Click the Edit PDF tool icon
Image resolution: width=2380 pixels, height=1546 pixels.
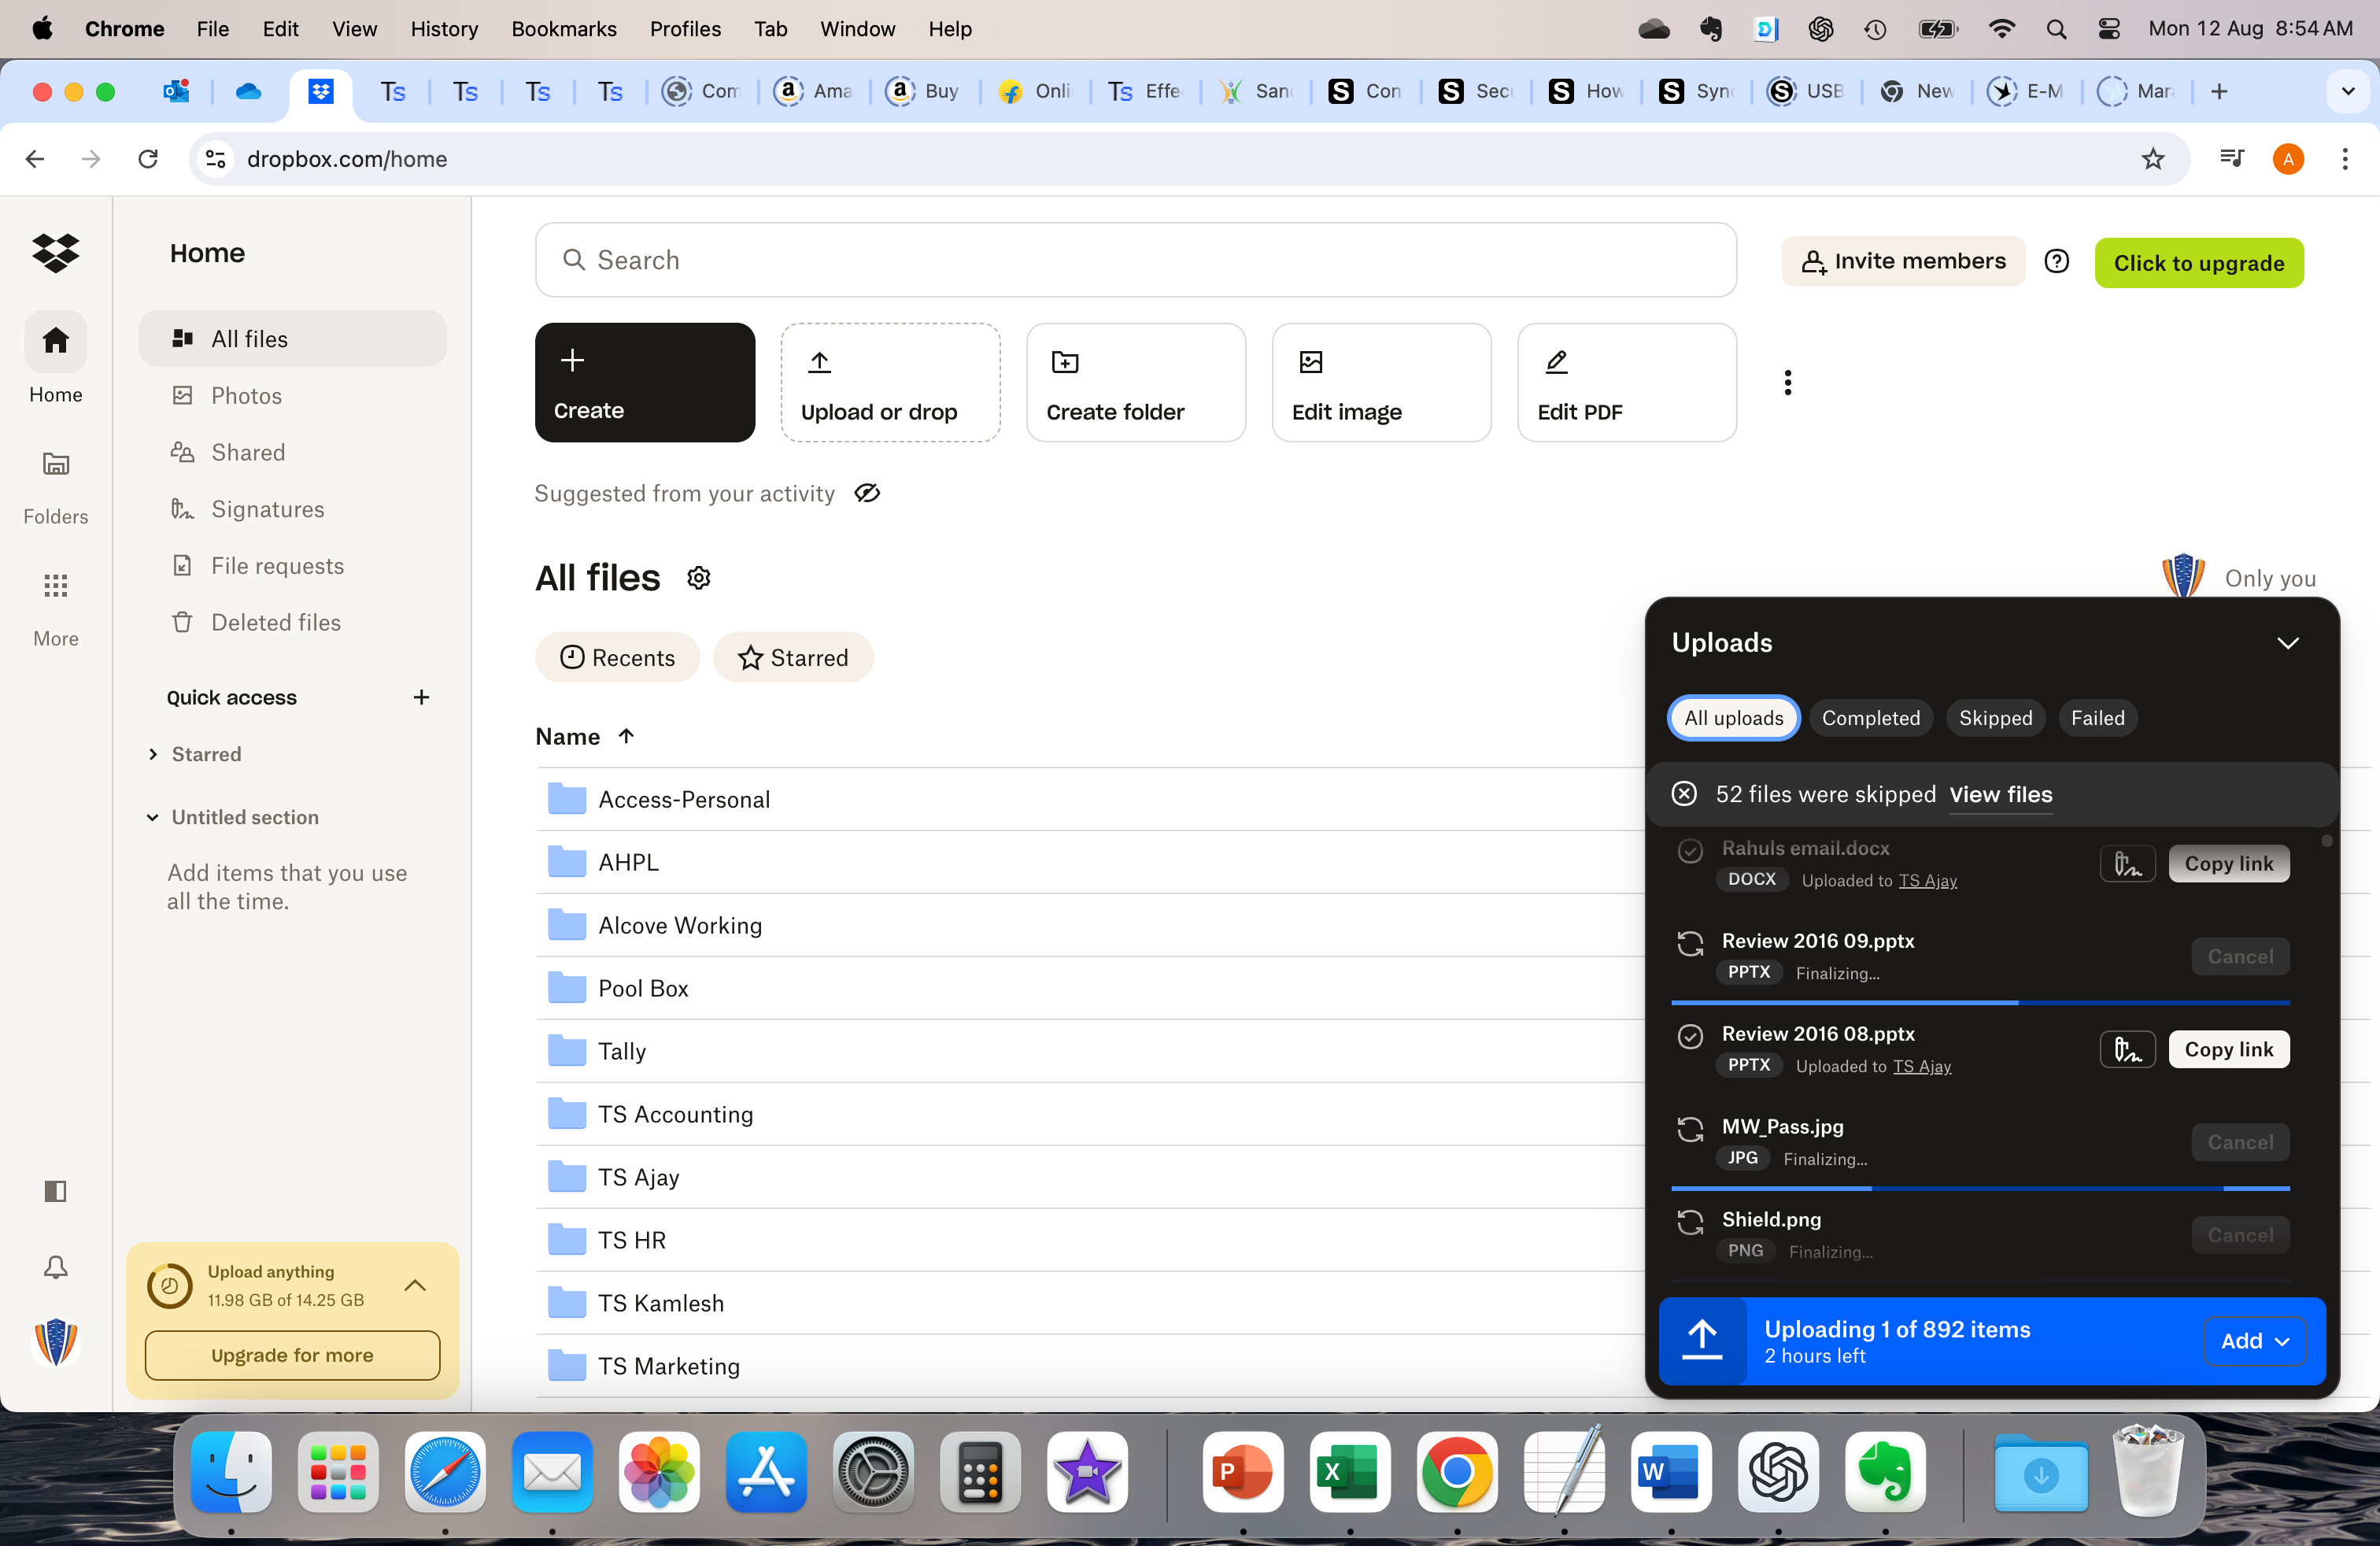click(1556, 359)
